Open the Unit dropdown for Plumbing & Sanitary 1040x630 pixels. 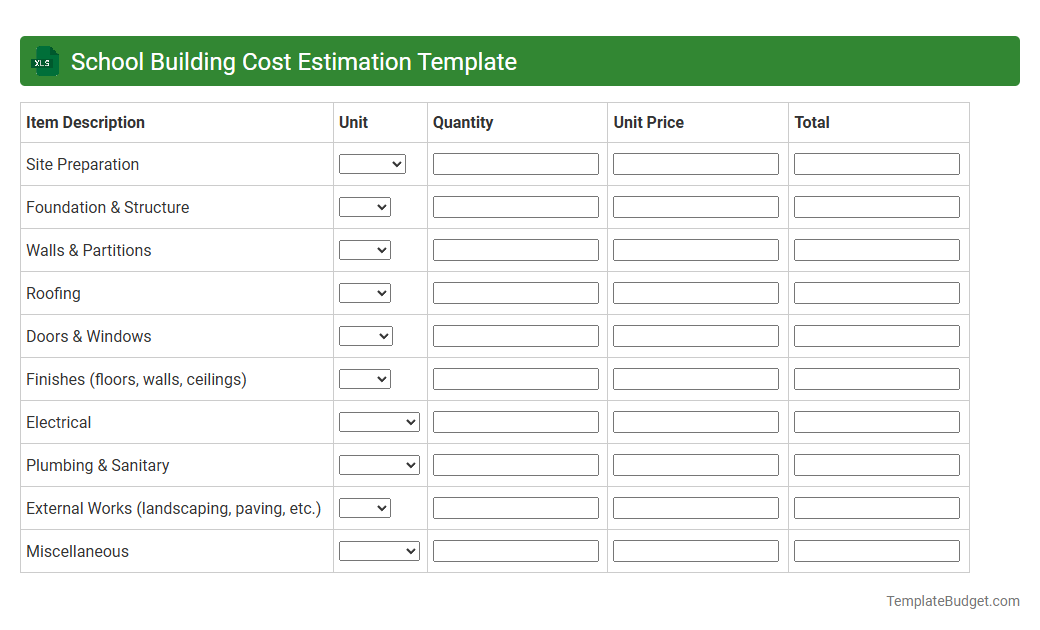[x=379, y=464]
